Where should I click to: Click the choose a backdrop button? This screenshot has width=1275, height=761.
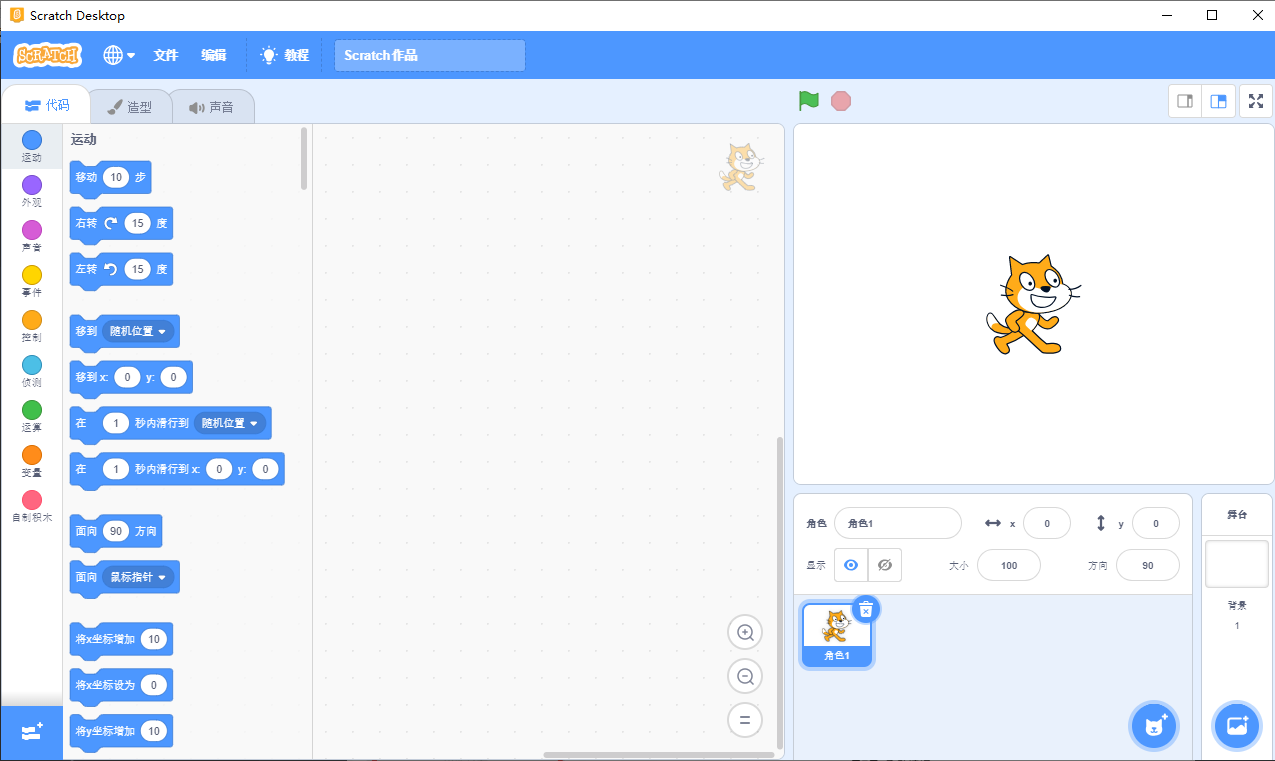[1237, 726]
